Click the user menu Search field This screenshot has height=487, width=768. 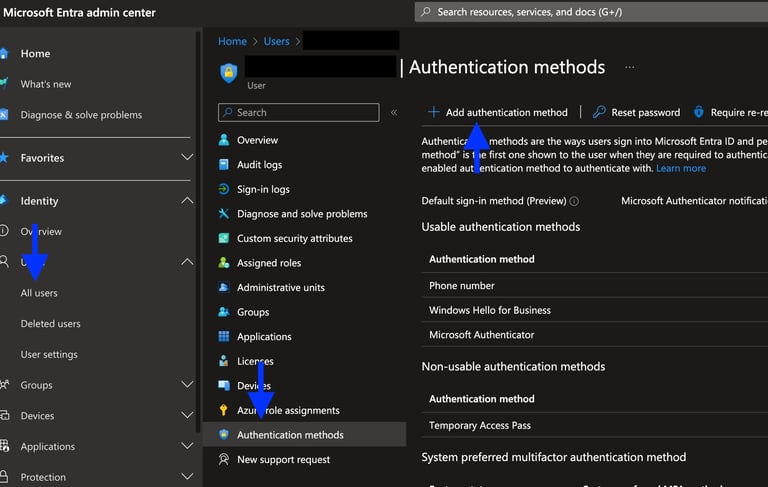coord(298,112)
